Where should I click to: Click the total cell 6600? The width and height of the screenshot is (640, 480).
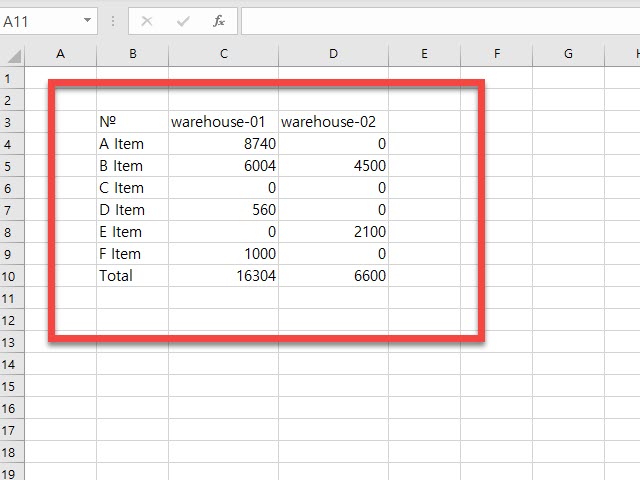tap(333, 276)
